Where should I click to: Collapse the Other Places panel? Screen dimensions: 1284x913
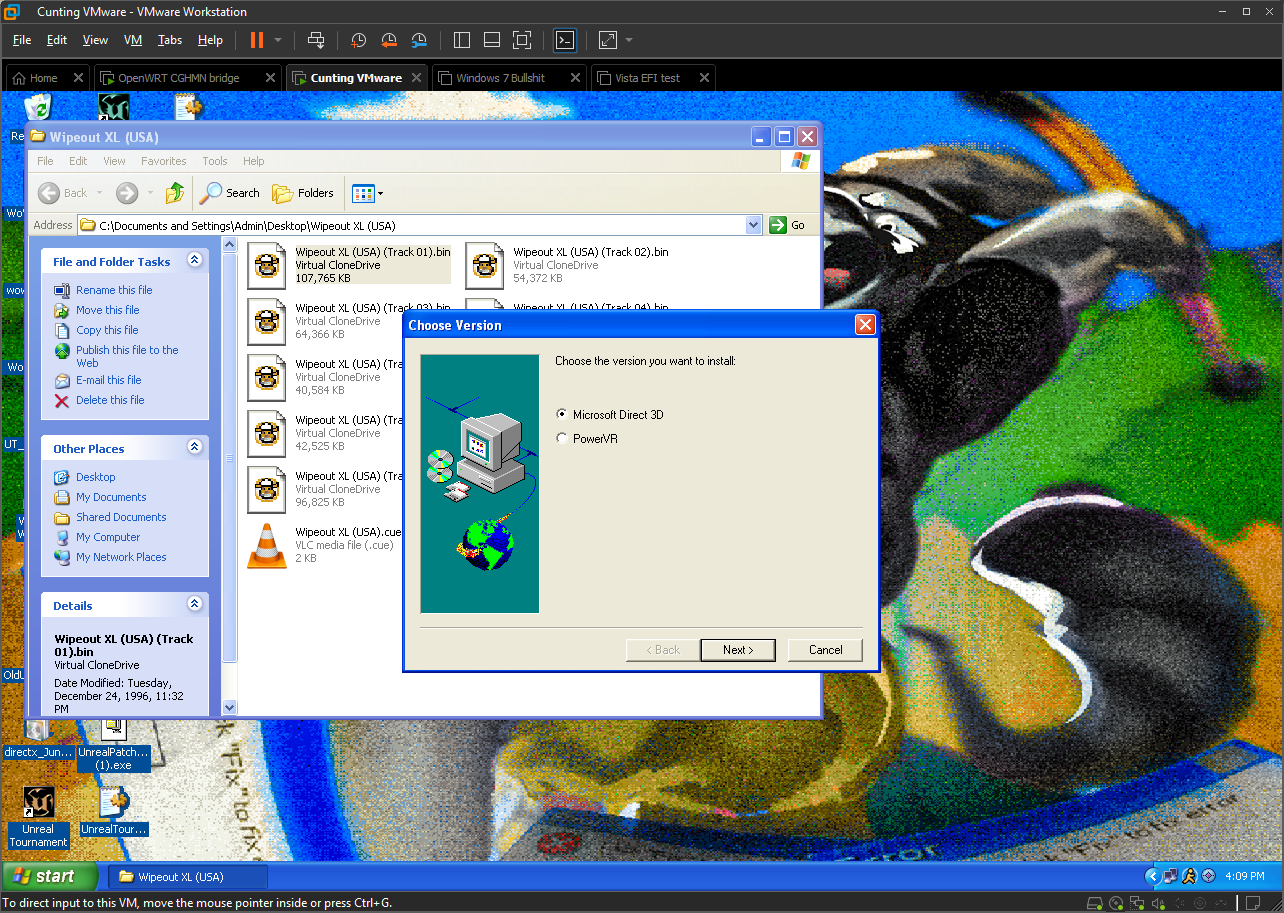[195, 447]
